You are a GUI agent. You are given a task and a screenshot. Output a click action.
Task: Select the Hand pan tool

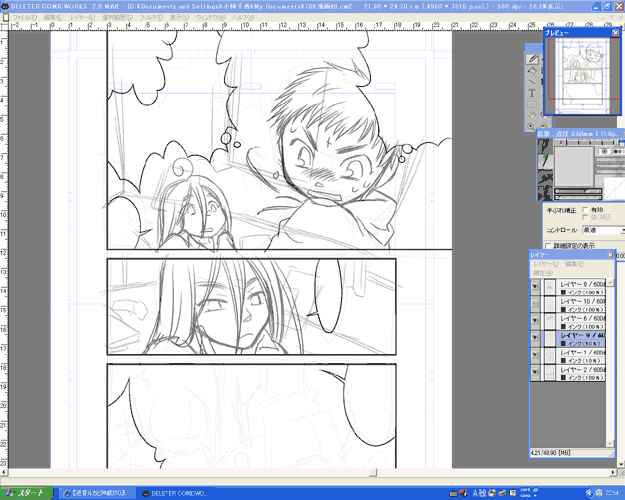(532, 116)
